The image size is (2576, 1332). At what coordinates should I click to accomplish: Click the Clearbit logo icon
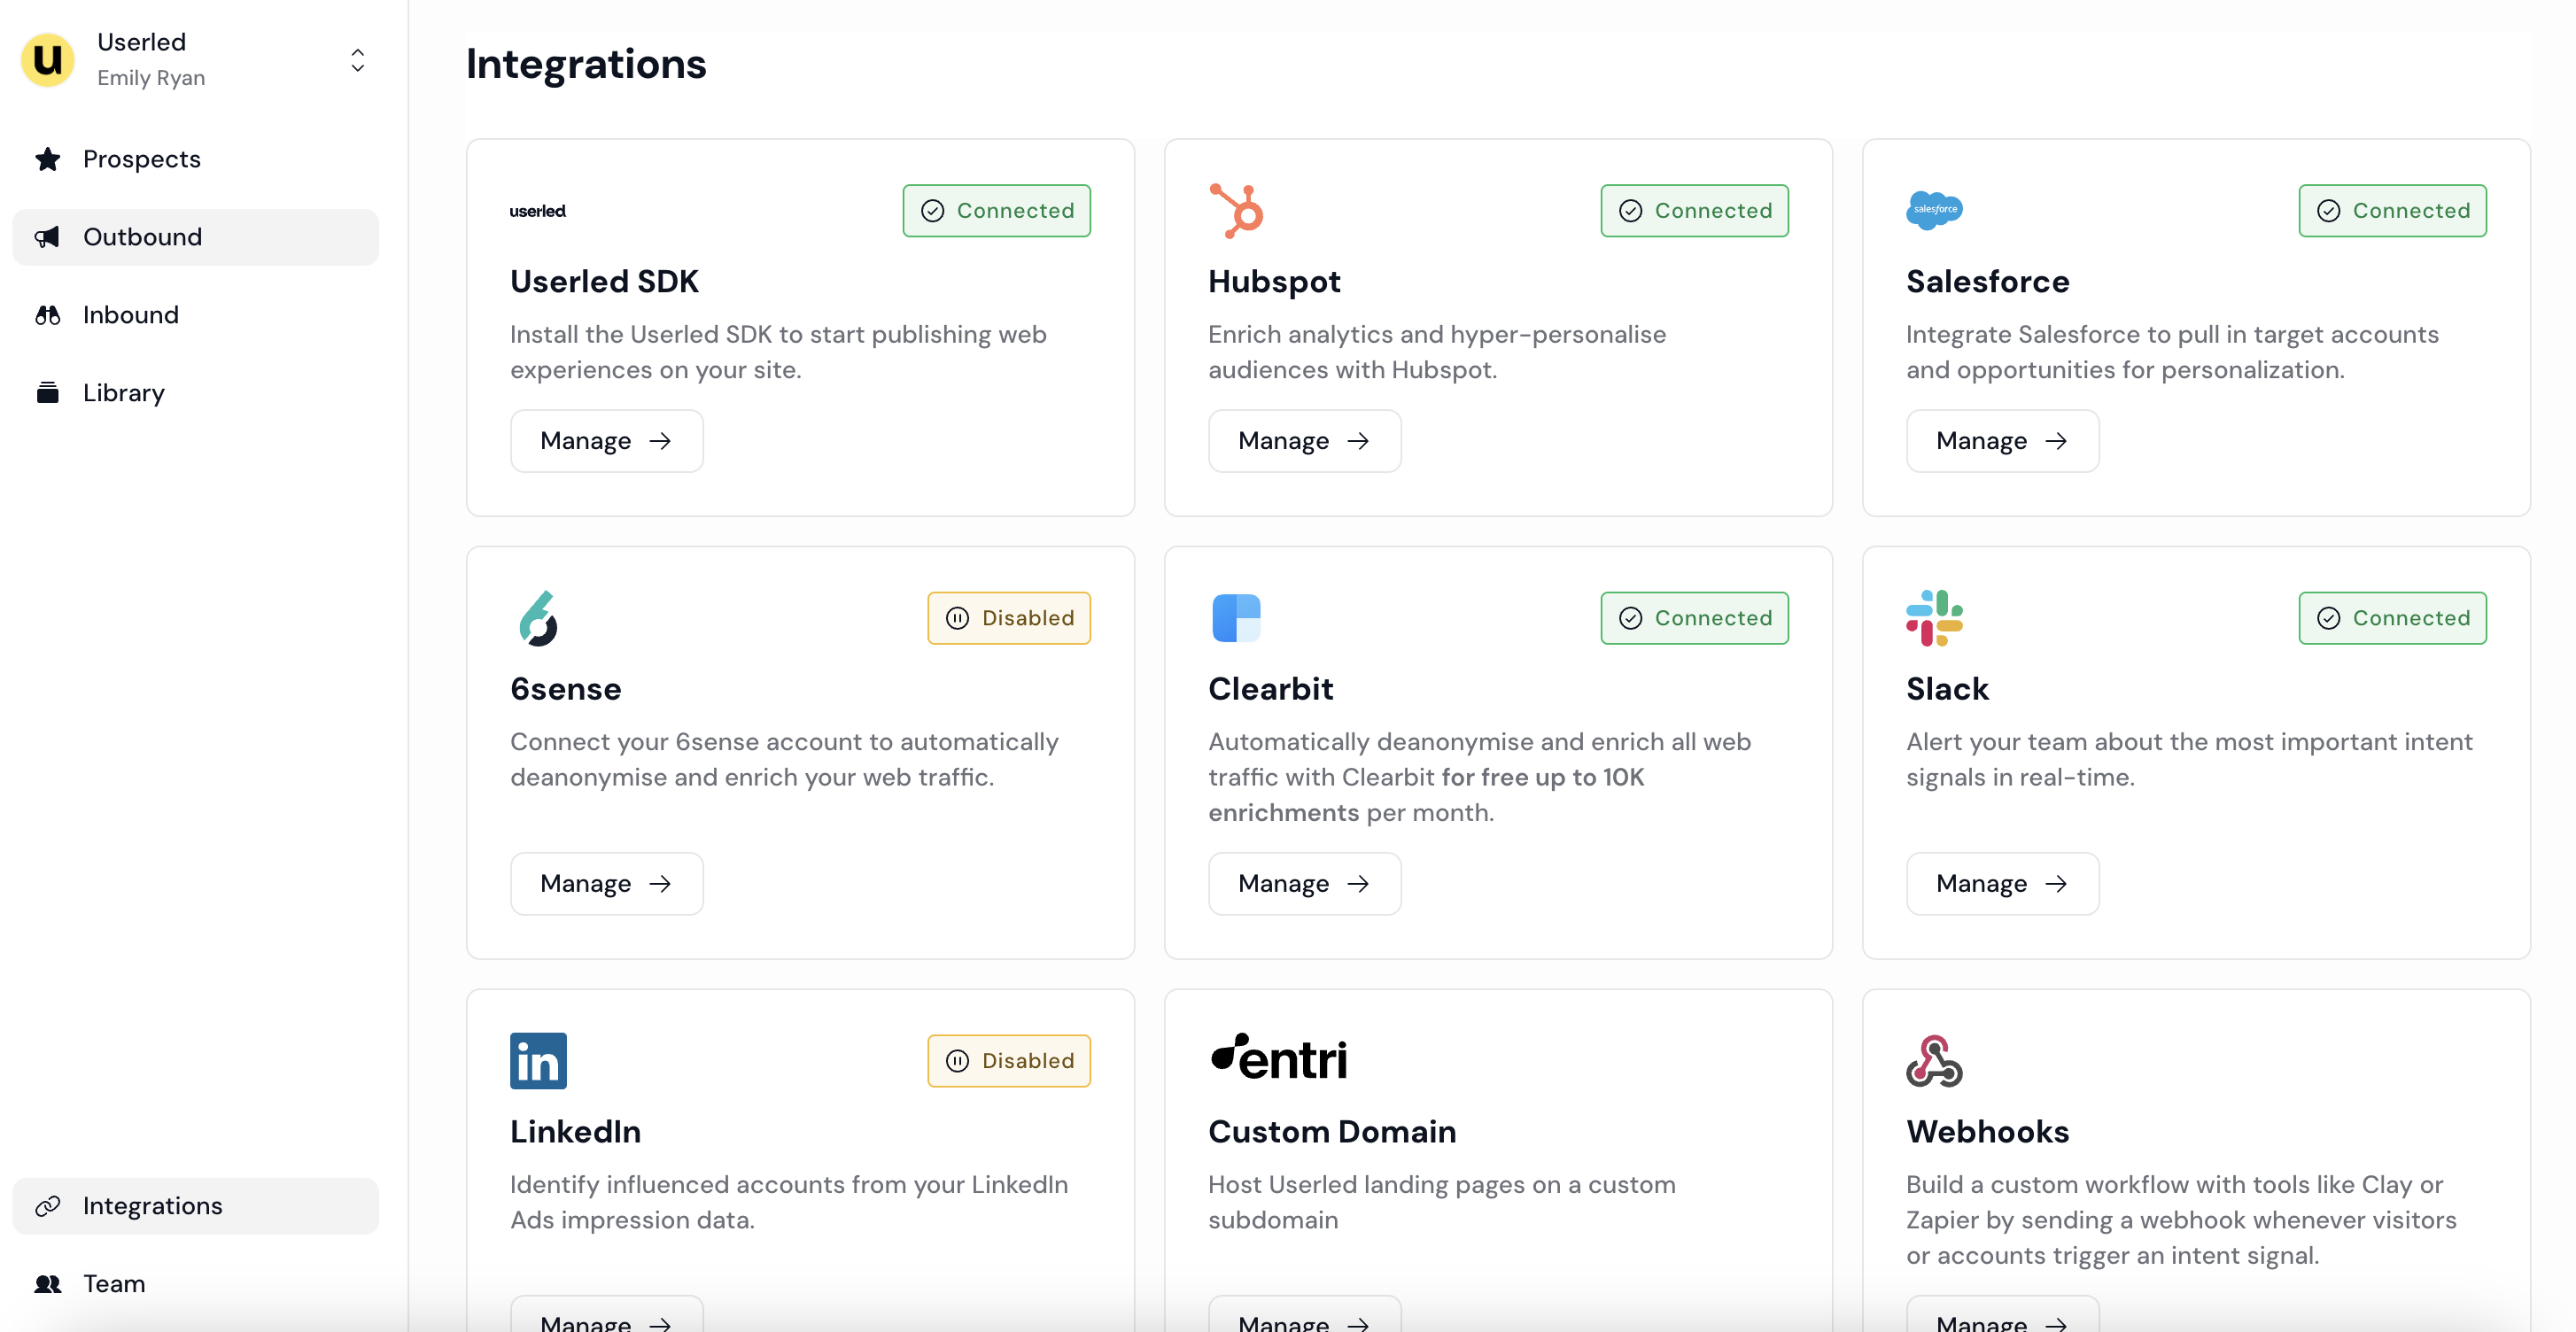(x=1236, y=618)
